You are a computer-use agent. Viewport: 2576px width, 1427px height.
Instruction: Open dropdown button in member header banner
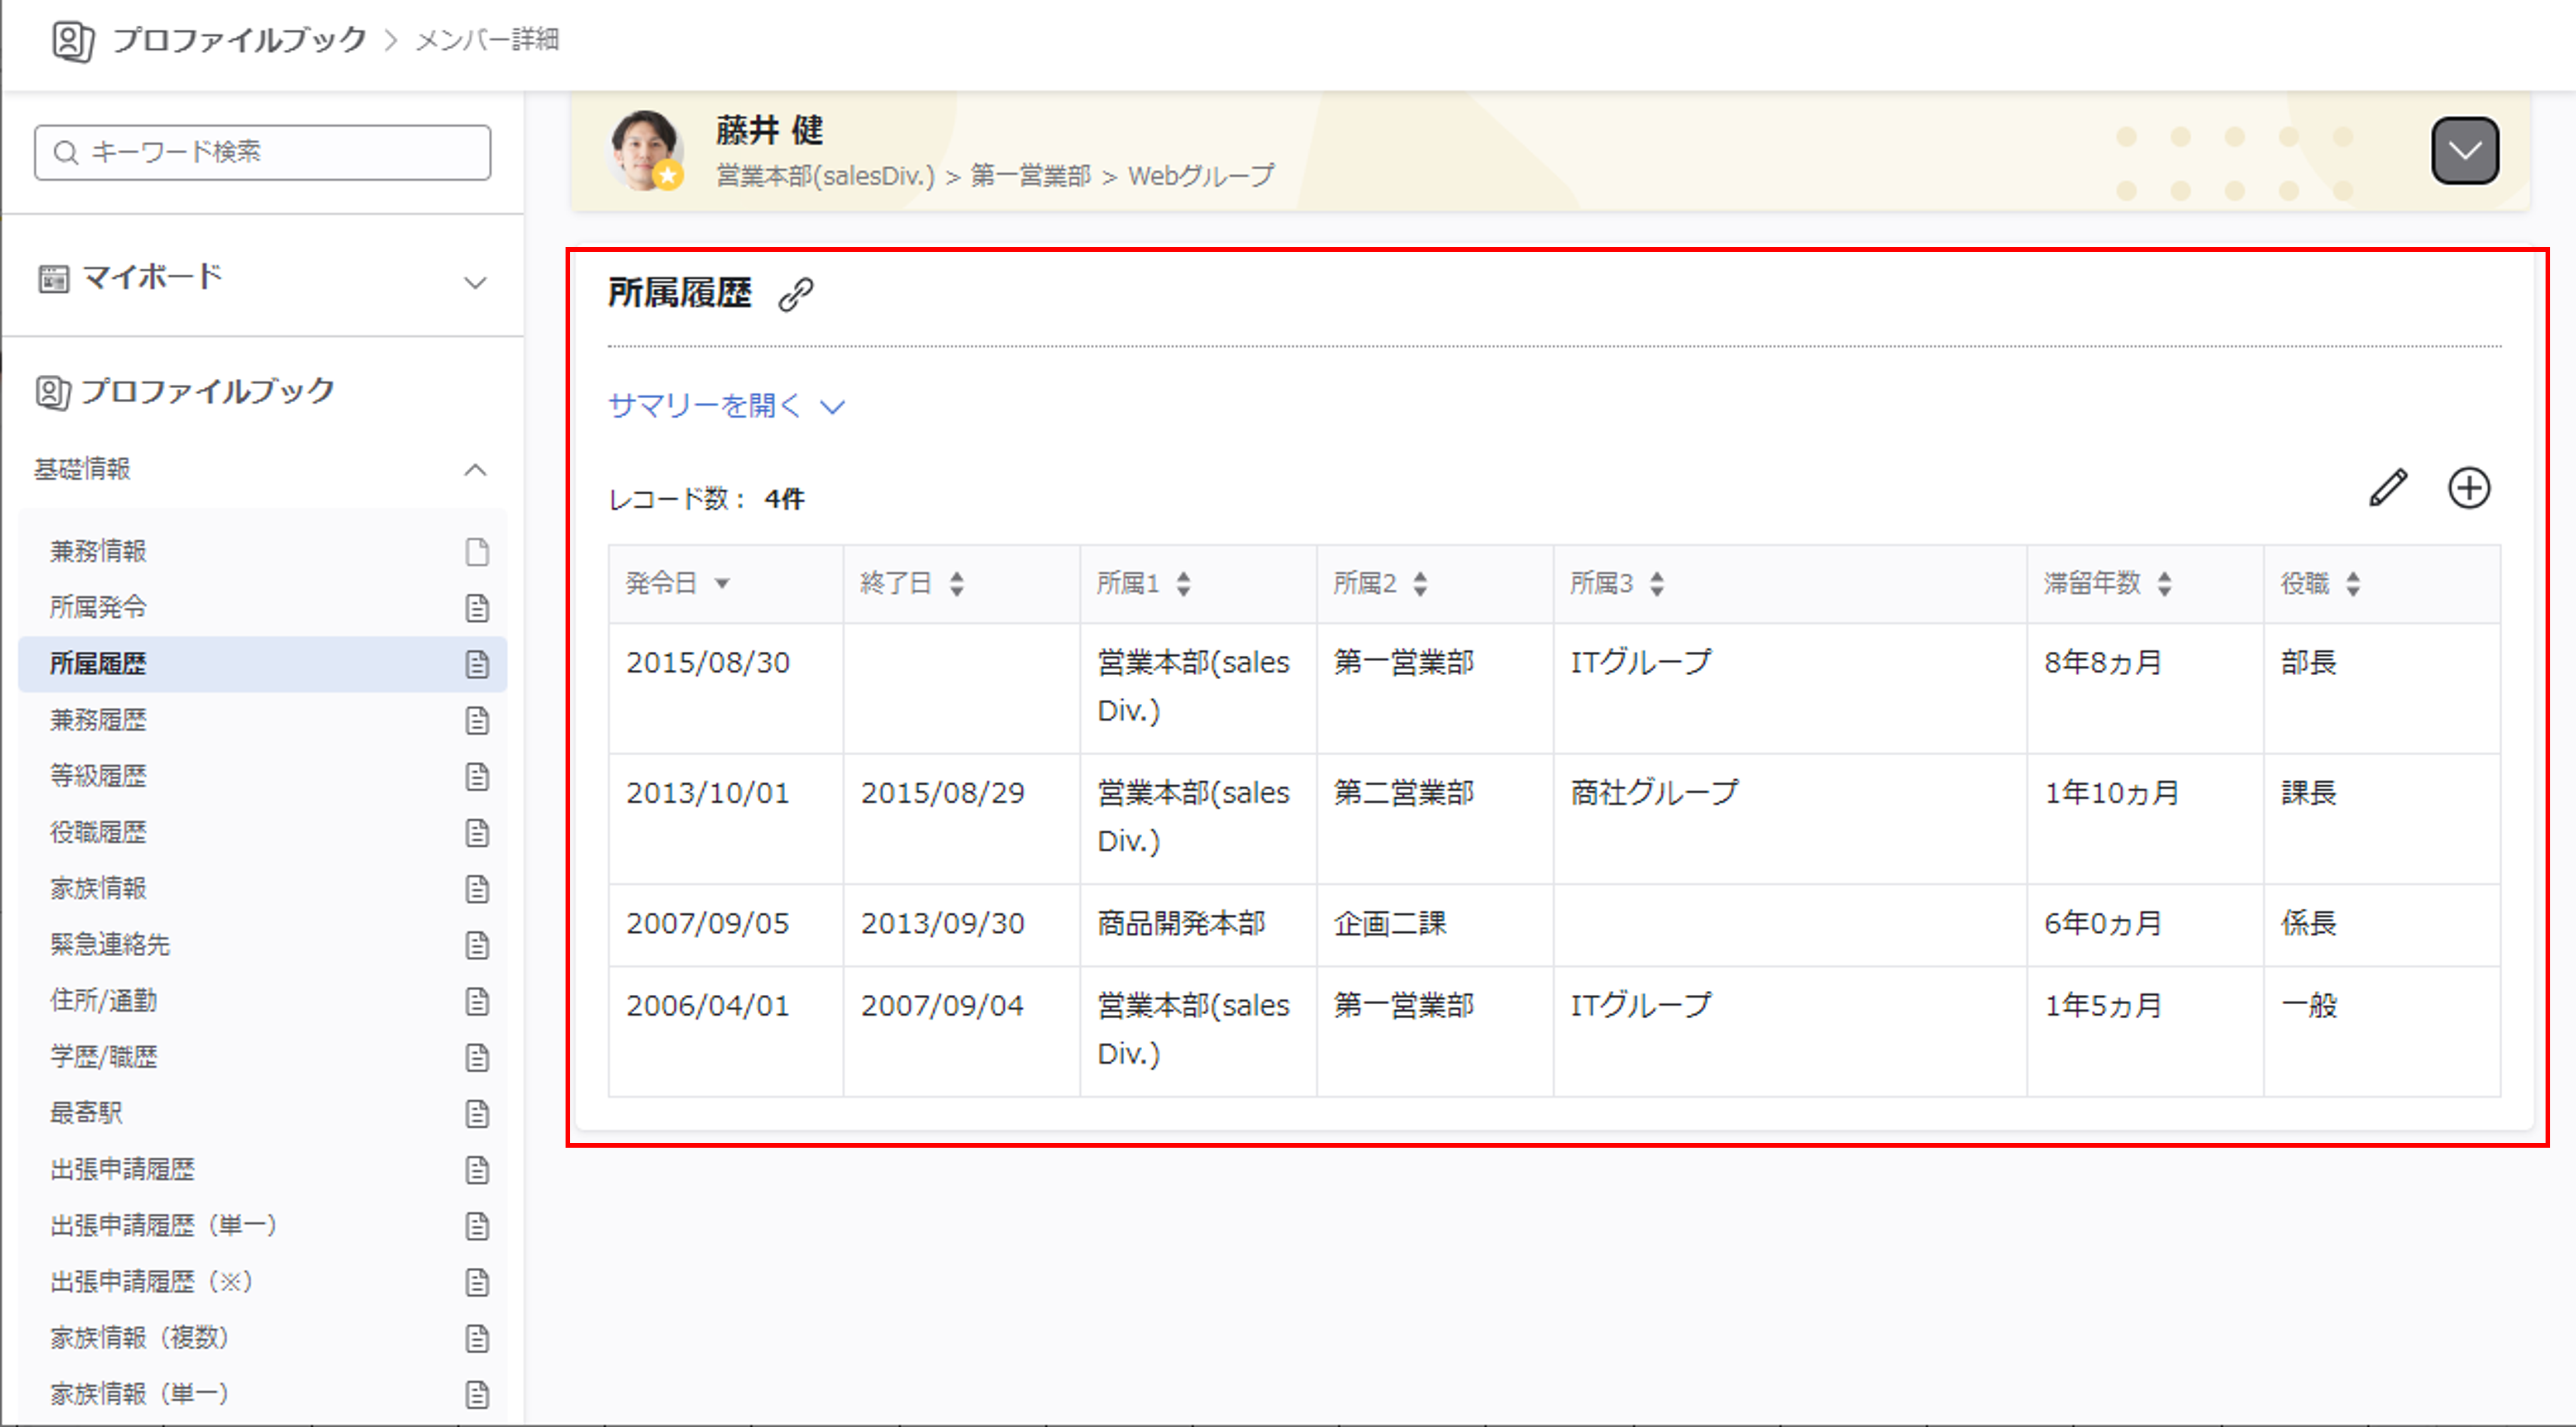click(2465, 151)
